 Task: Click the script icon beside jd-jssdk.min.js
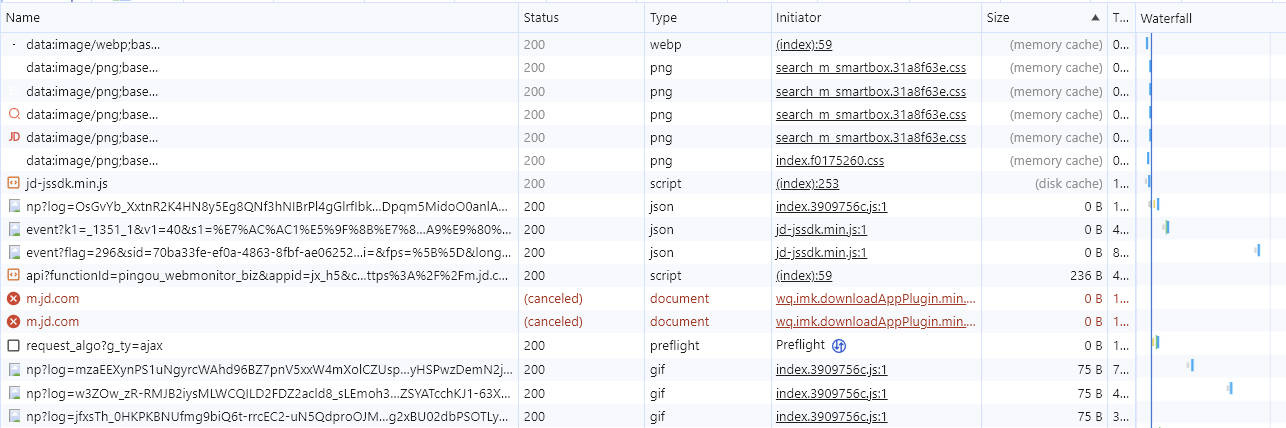pos(13,183)
